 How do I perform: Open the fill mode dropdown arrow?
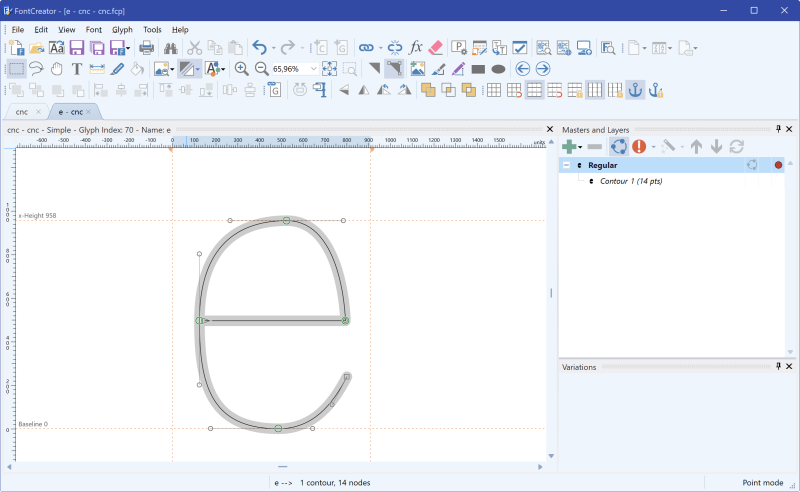tap(197, 68)
